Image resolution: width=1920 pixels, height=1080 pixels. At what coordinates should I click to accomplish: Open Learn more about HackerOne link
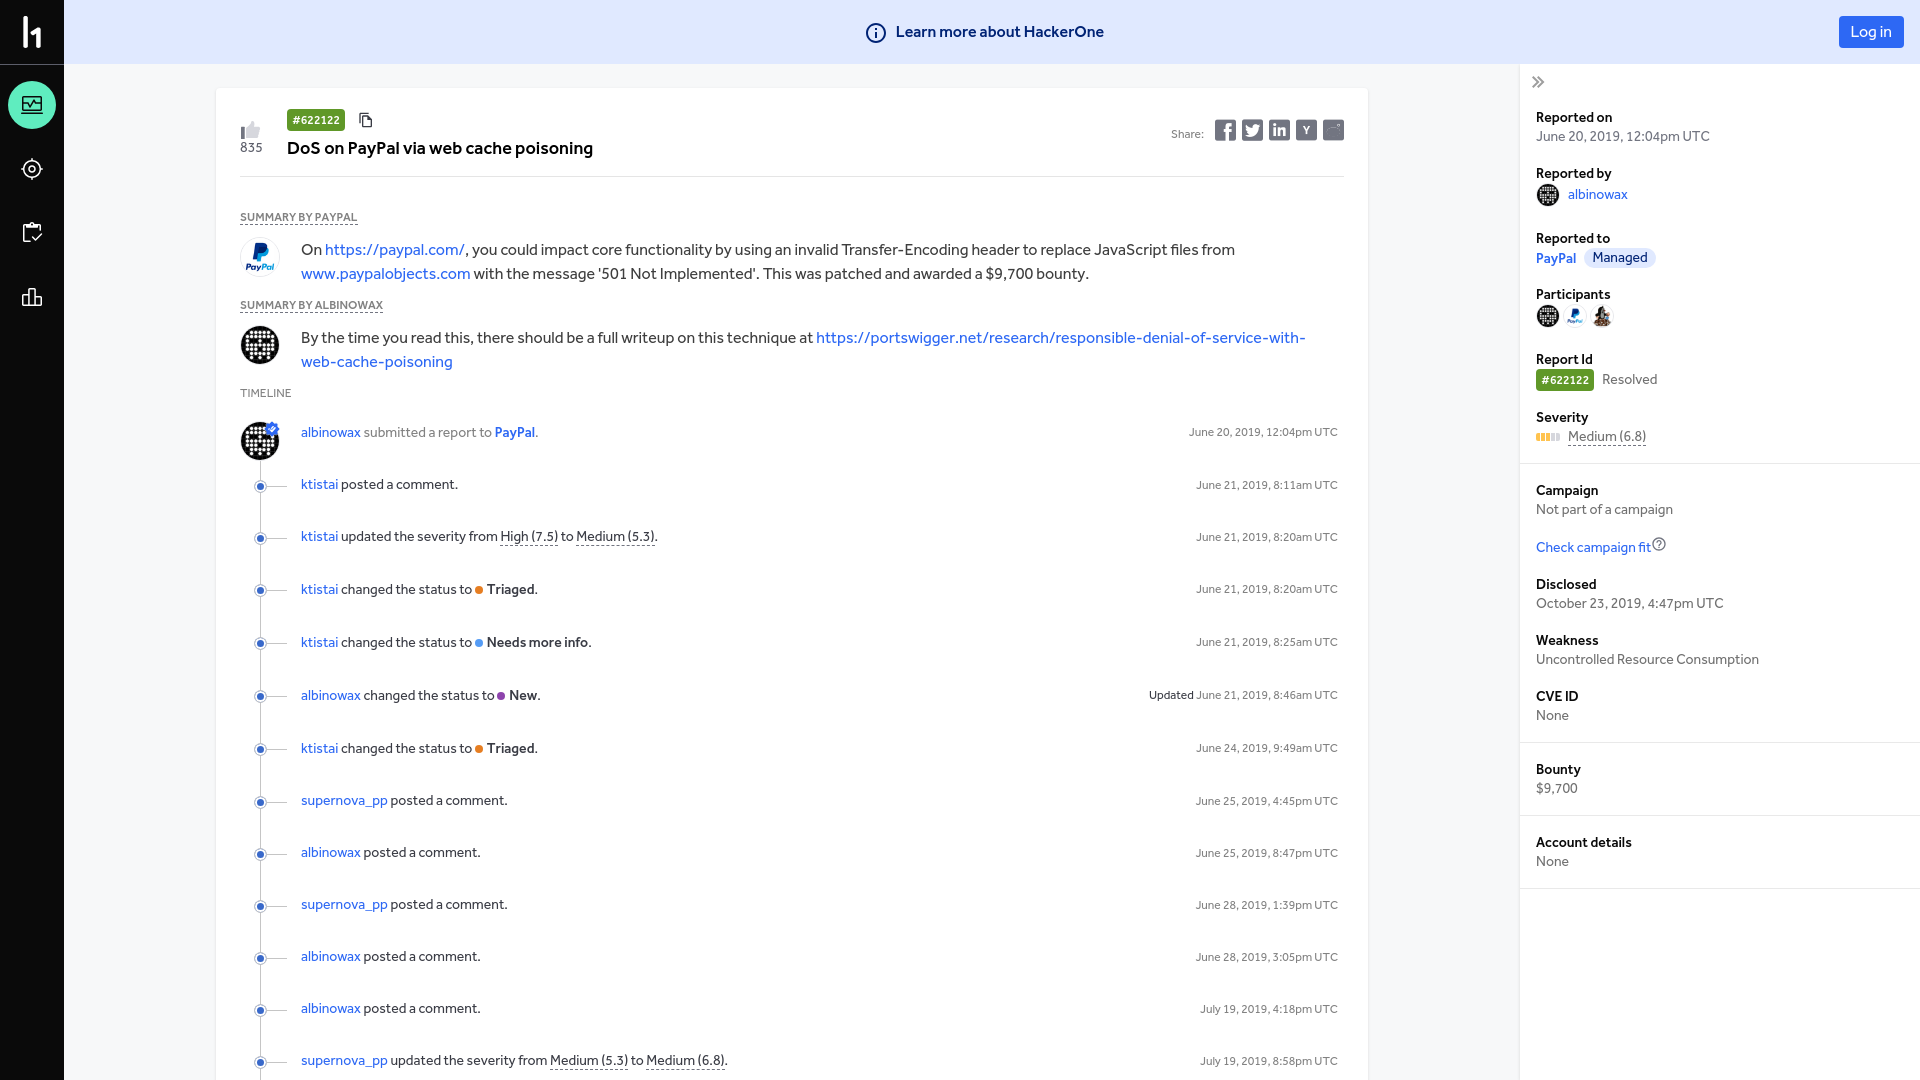[x=999, y=32]
